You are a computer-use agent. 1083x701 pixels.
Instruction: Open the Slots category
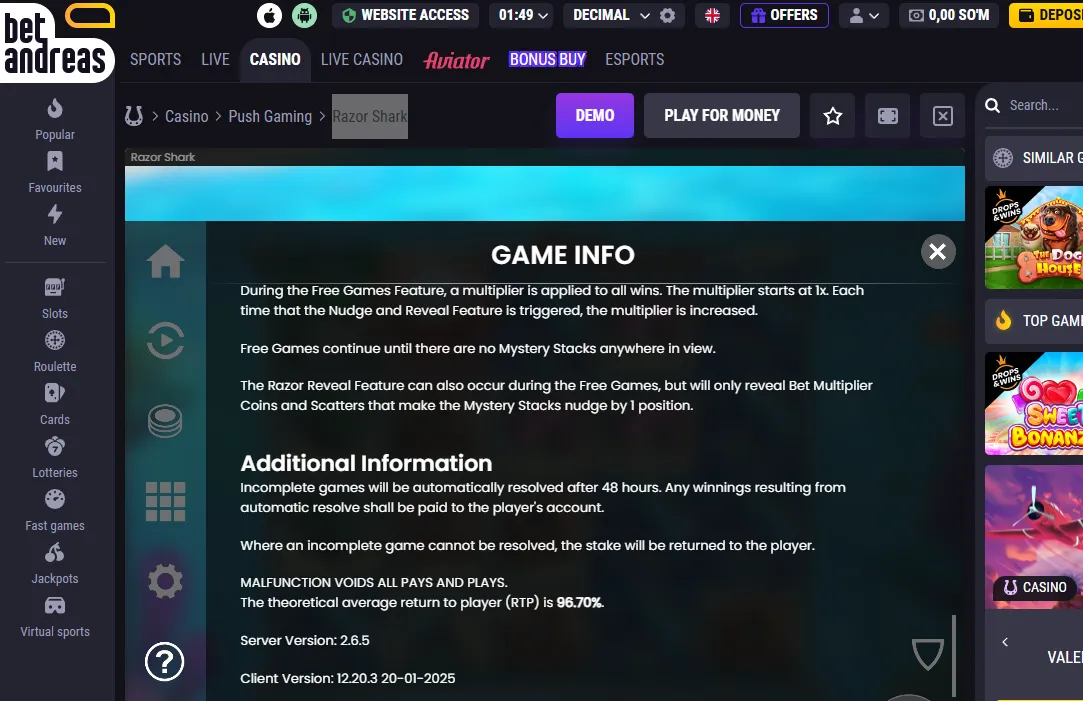pyautogui.click(x=55, y=298)
